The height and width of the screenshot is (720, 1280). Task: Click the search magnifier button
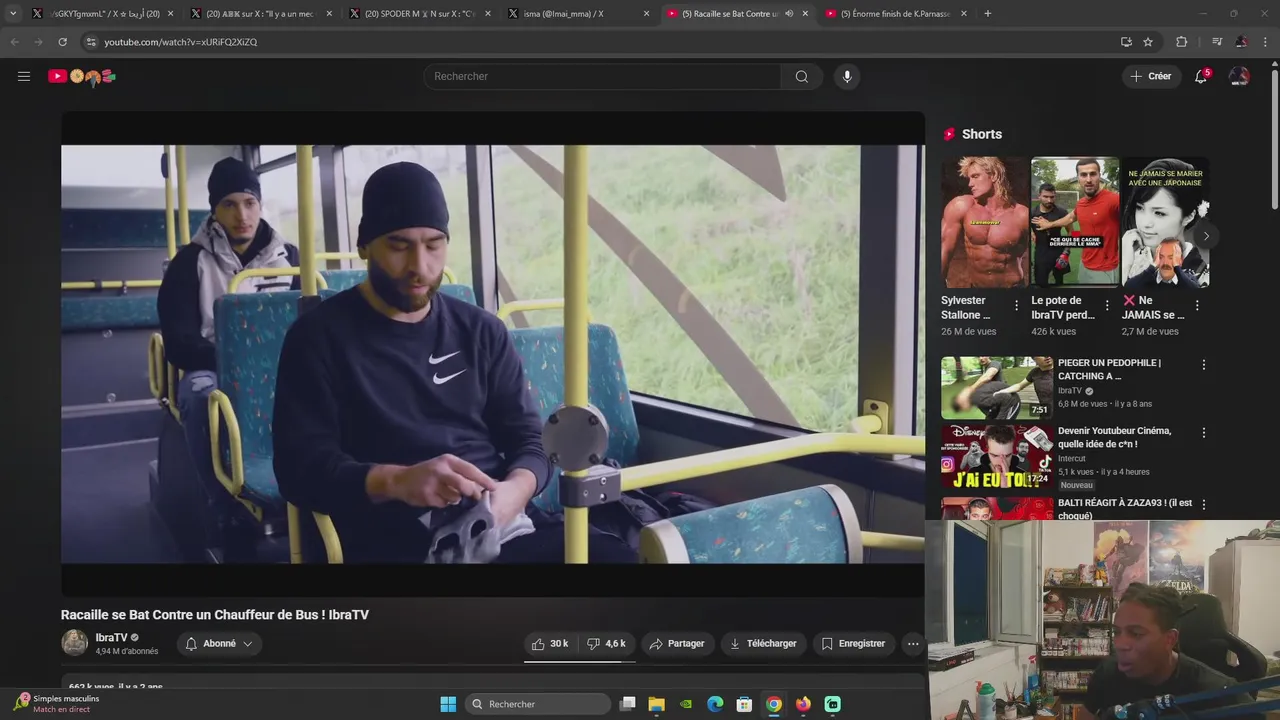point(801,76)
